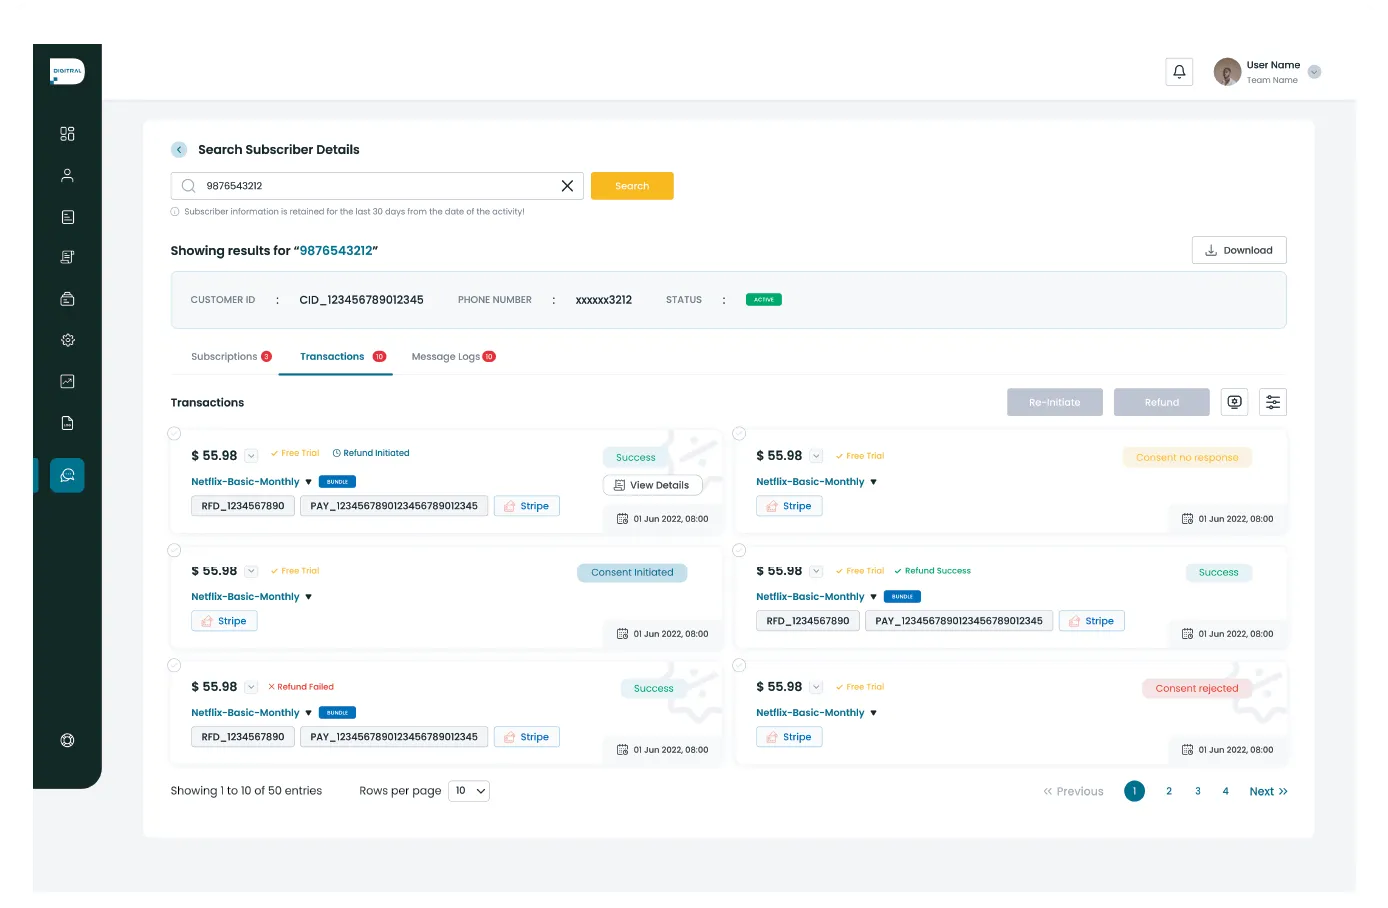
Task: Go to page 2 of results
Action: pyautogui.click(x=1168, y=792)
